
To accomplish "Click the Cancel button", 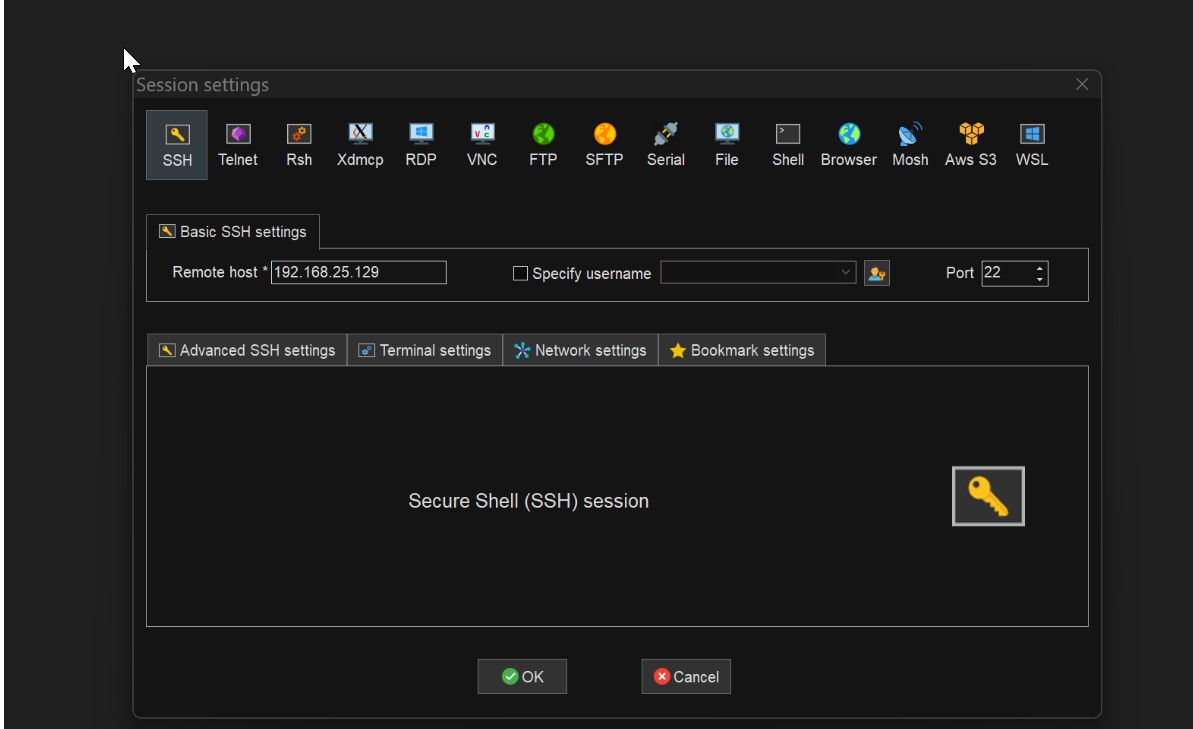I will (x=686, y=676).
